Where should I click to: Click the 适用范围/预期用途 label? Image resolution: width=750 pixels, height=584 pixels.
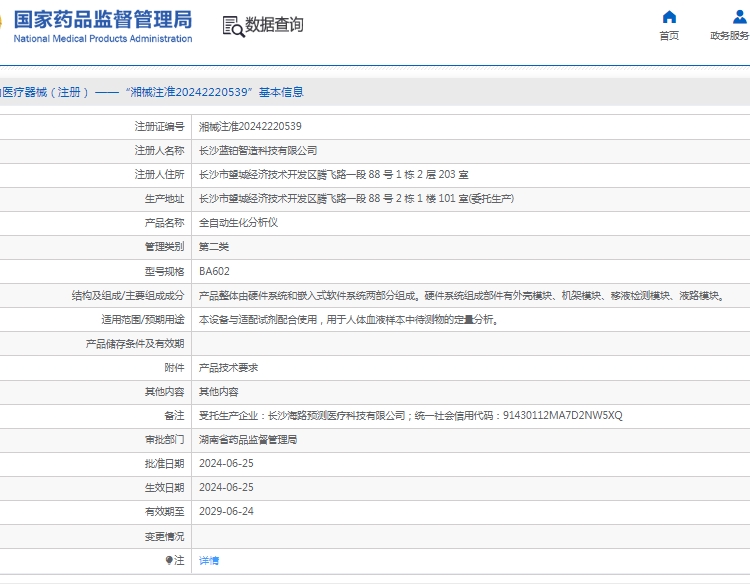143,320
